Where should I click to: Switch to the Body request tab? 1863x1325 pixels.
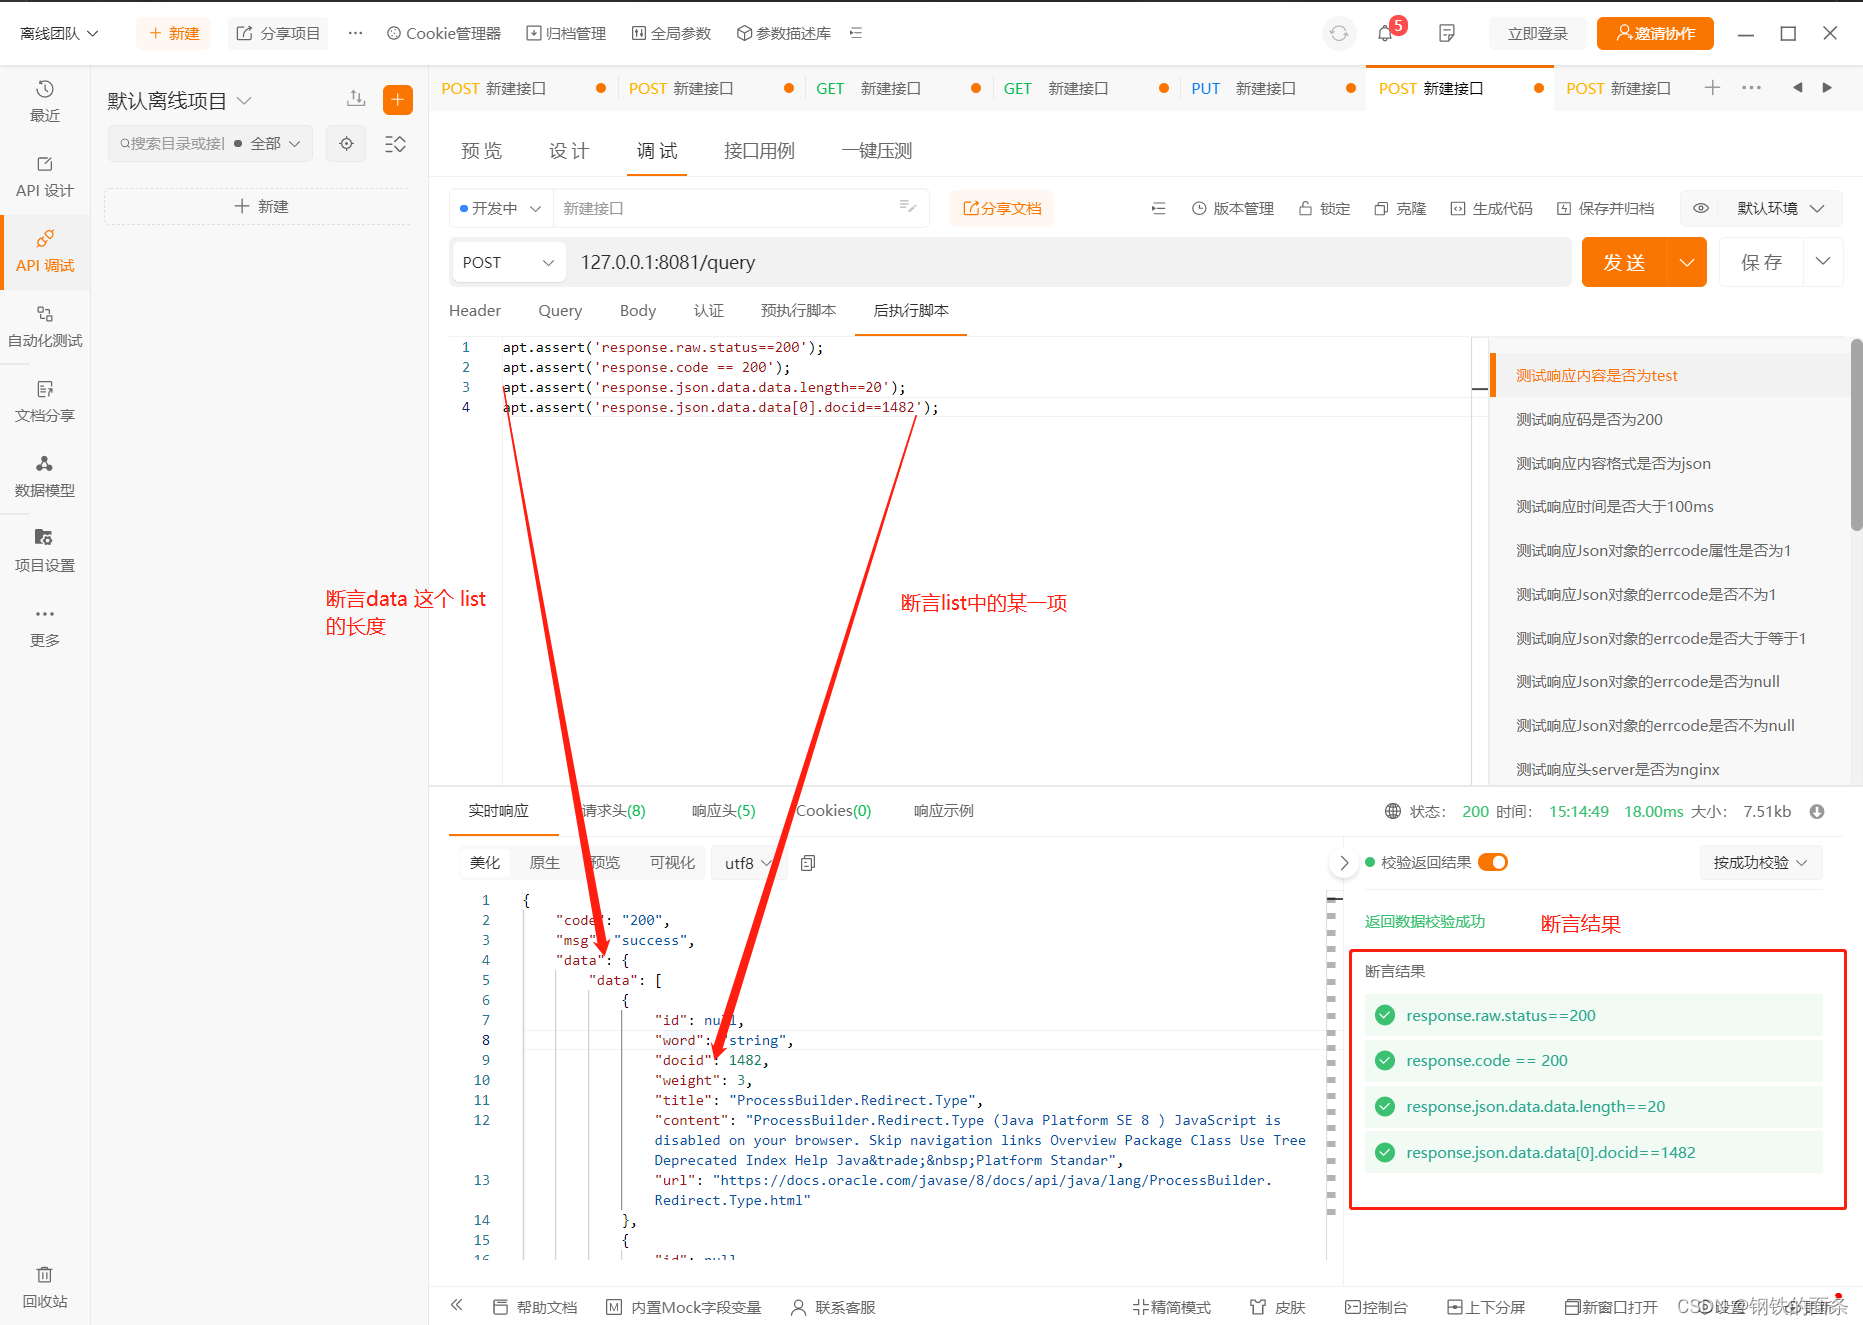637,311
